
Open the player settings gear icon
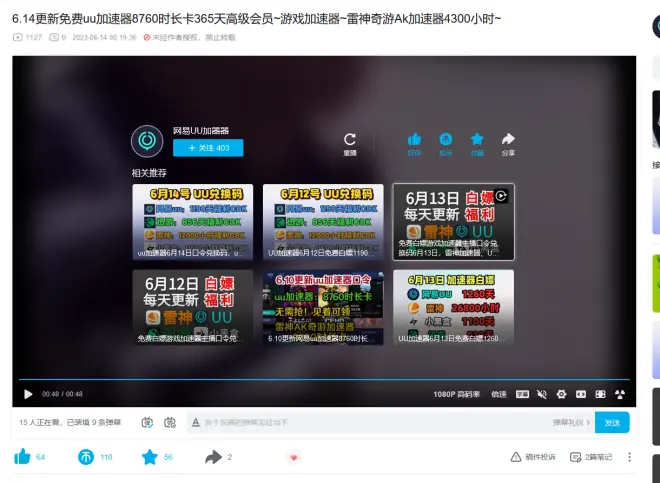click(561, 394)
